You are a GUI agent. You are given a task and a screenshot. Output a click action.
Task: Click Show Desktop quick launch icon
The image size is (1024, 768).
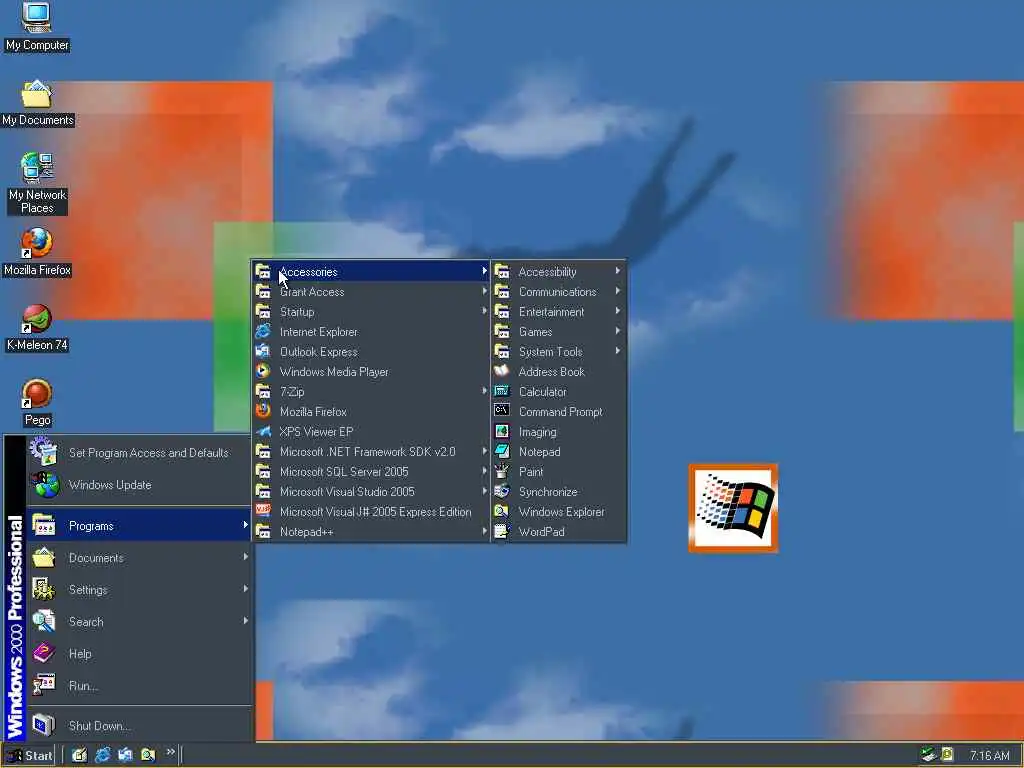[x=79, y=756]
